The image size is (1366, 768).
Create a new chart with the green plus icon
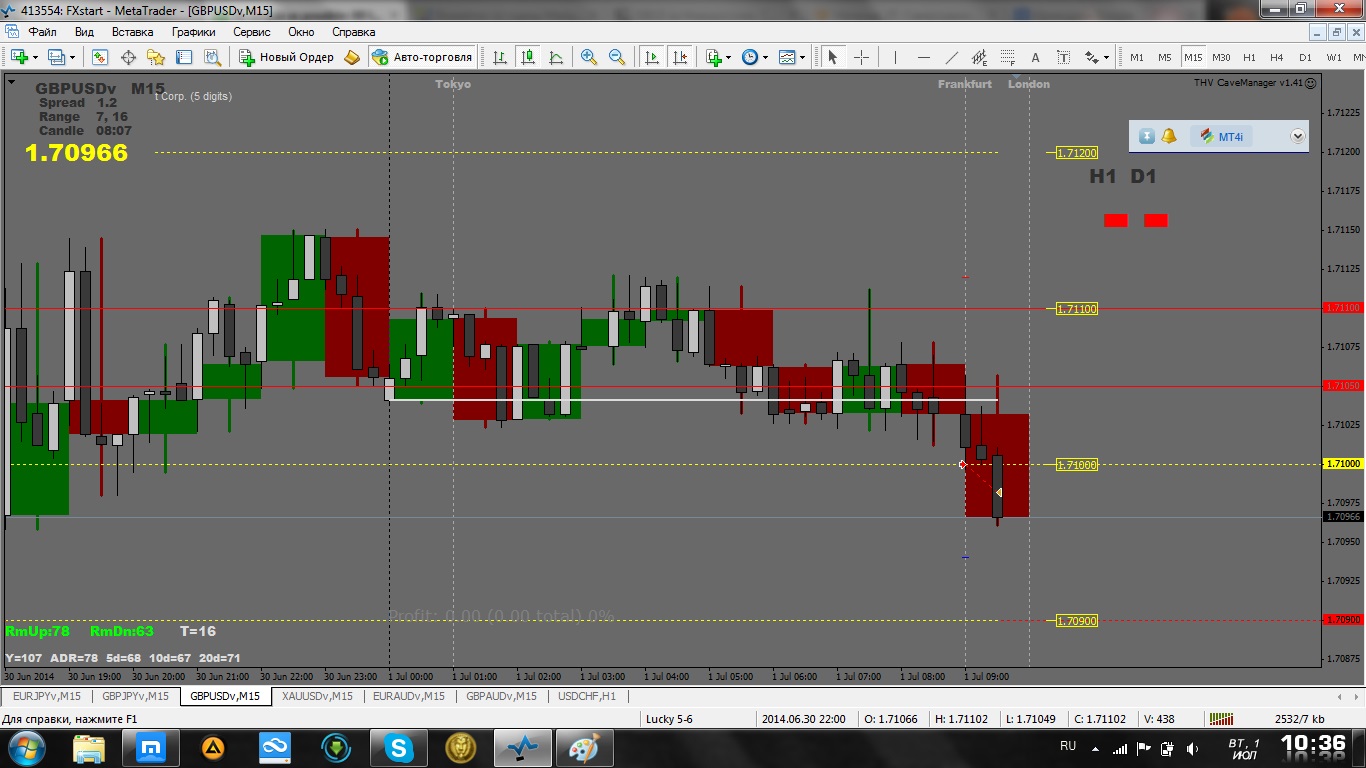tap(19, 57)
